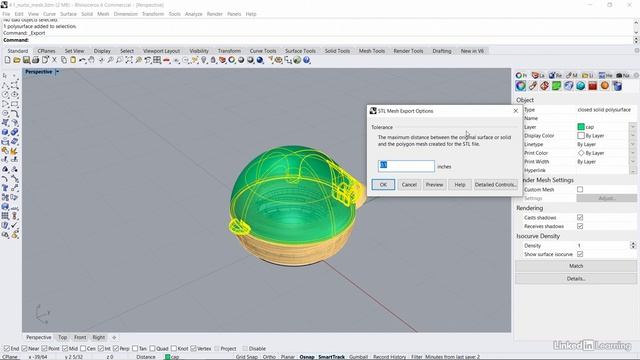Click the Copy icon in the toolbar
This screenshot has width=640, height=360.
pos(64,60)
